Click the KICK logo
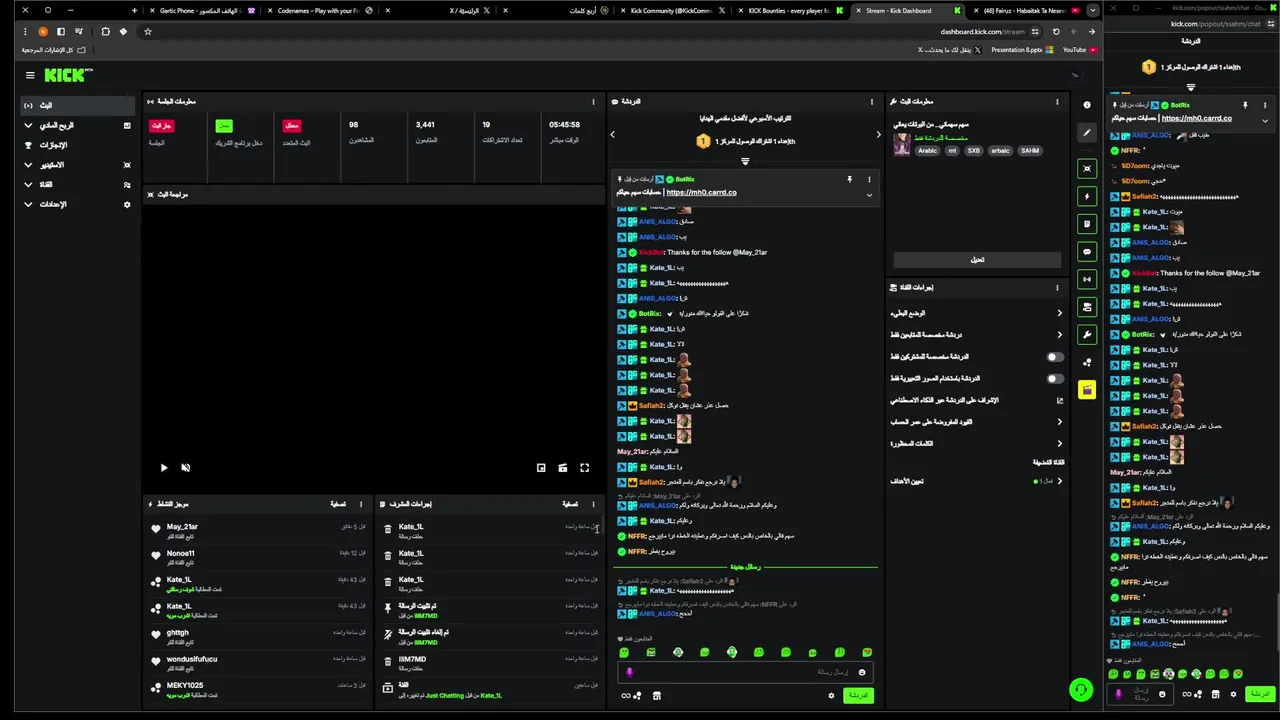This screenshot has height=720, width=1280. click(68, 75)
